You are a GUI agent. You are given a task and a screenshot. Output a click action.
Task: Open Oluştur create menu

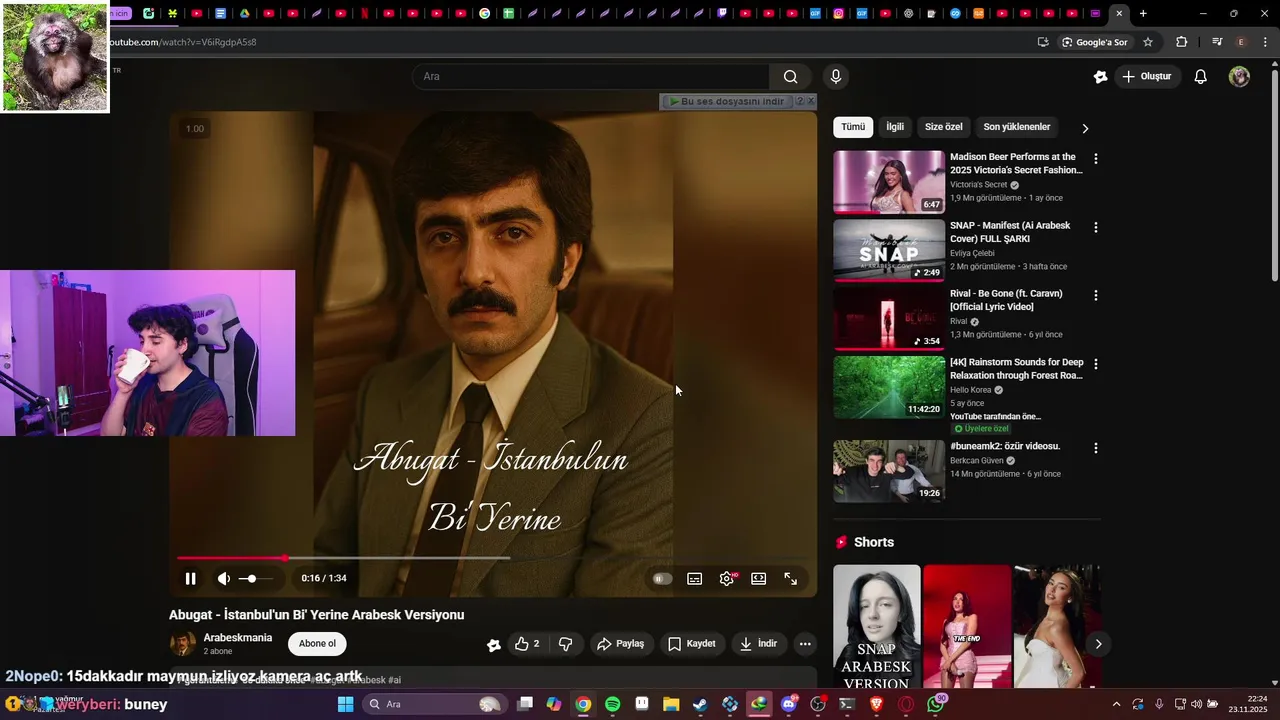[x=1146, y=77]
